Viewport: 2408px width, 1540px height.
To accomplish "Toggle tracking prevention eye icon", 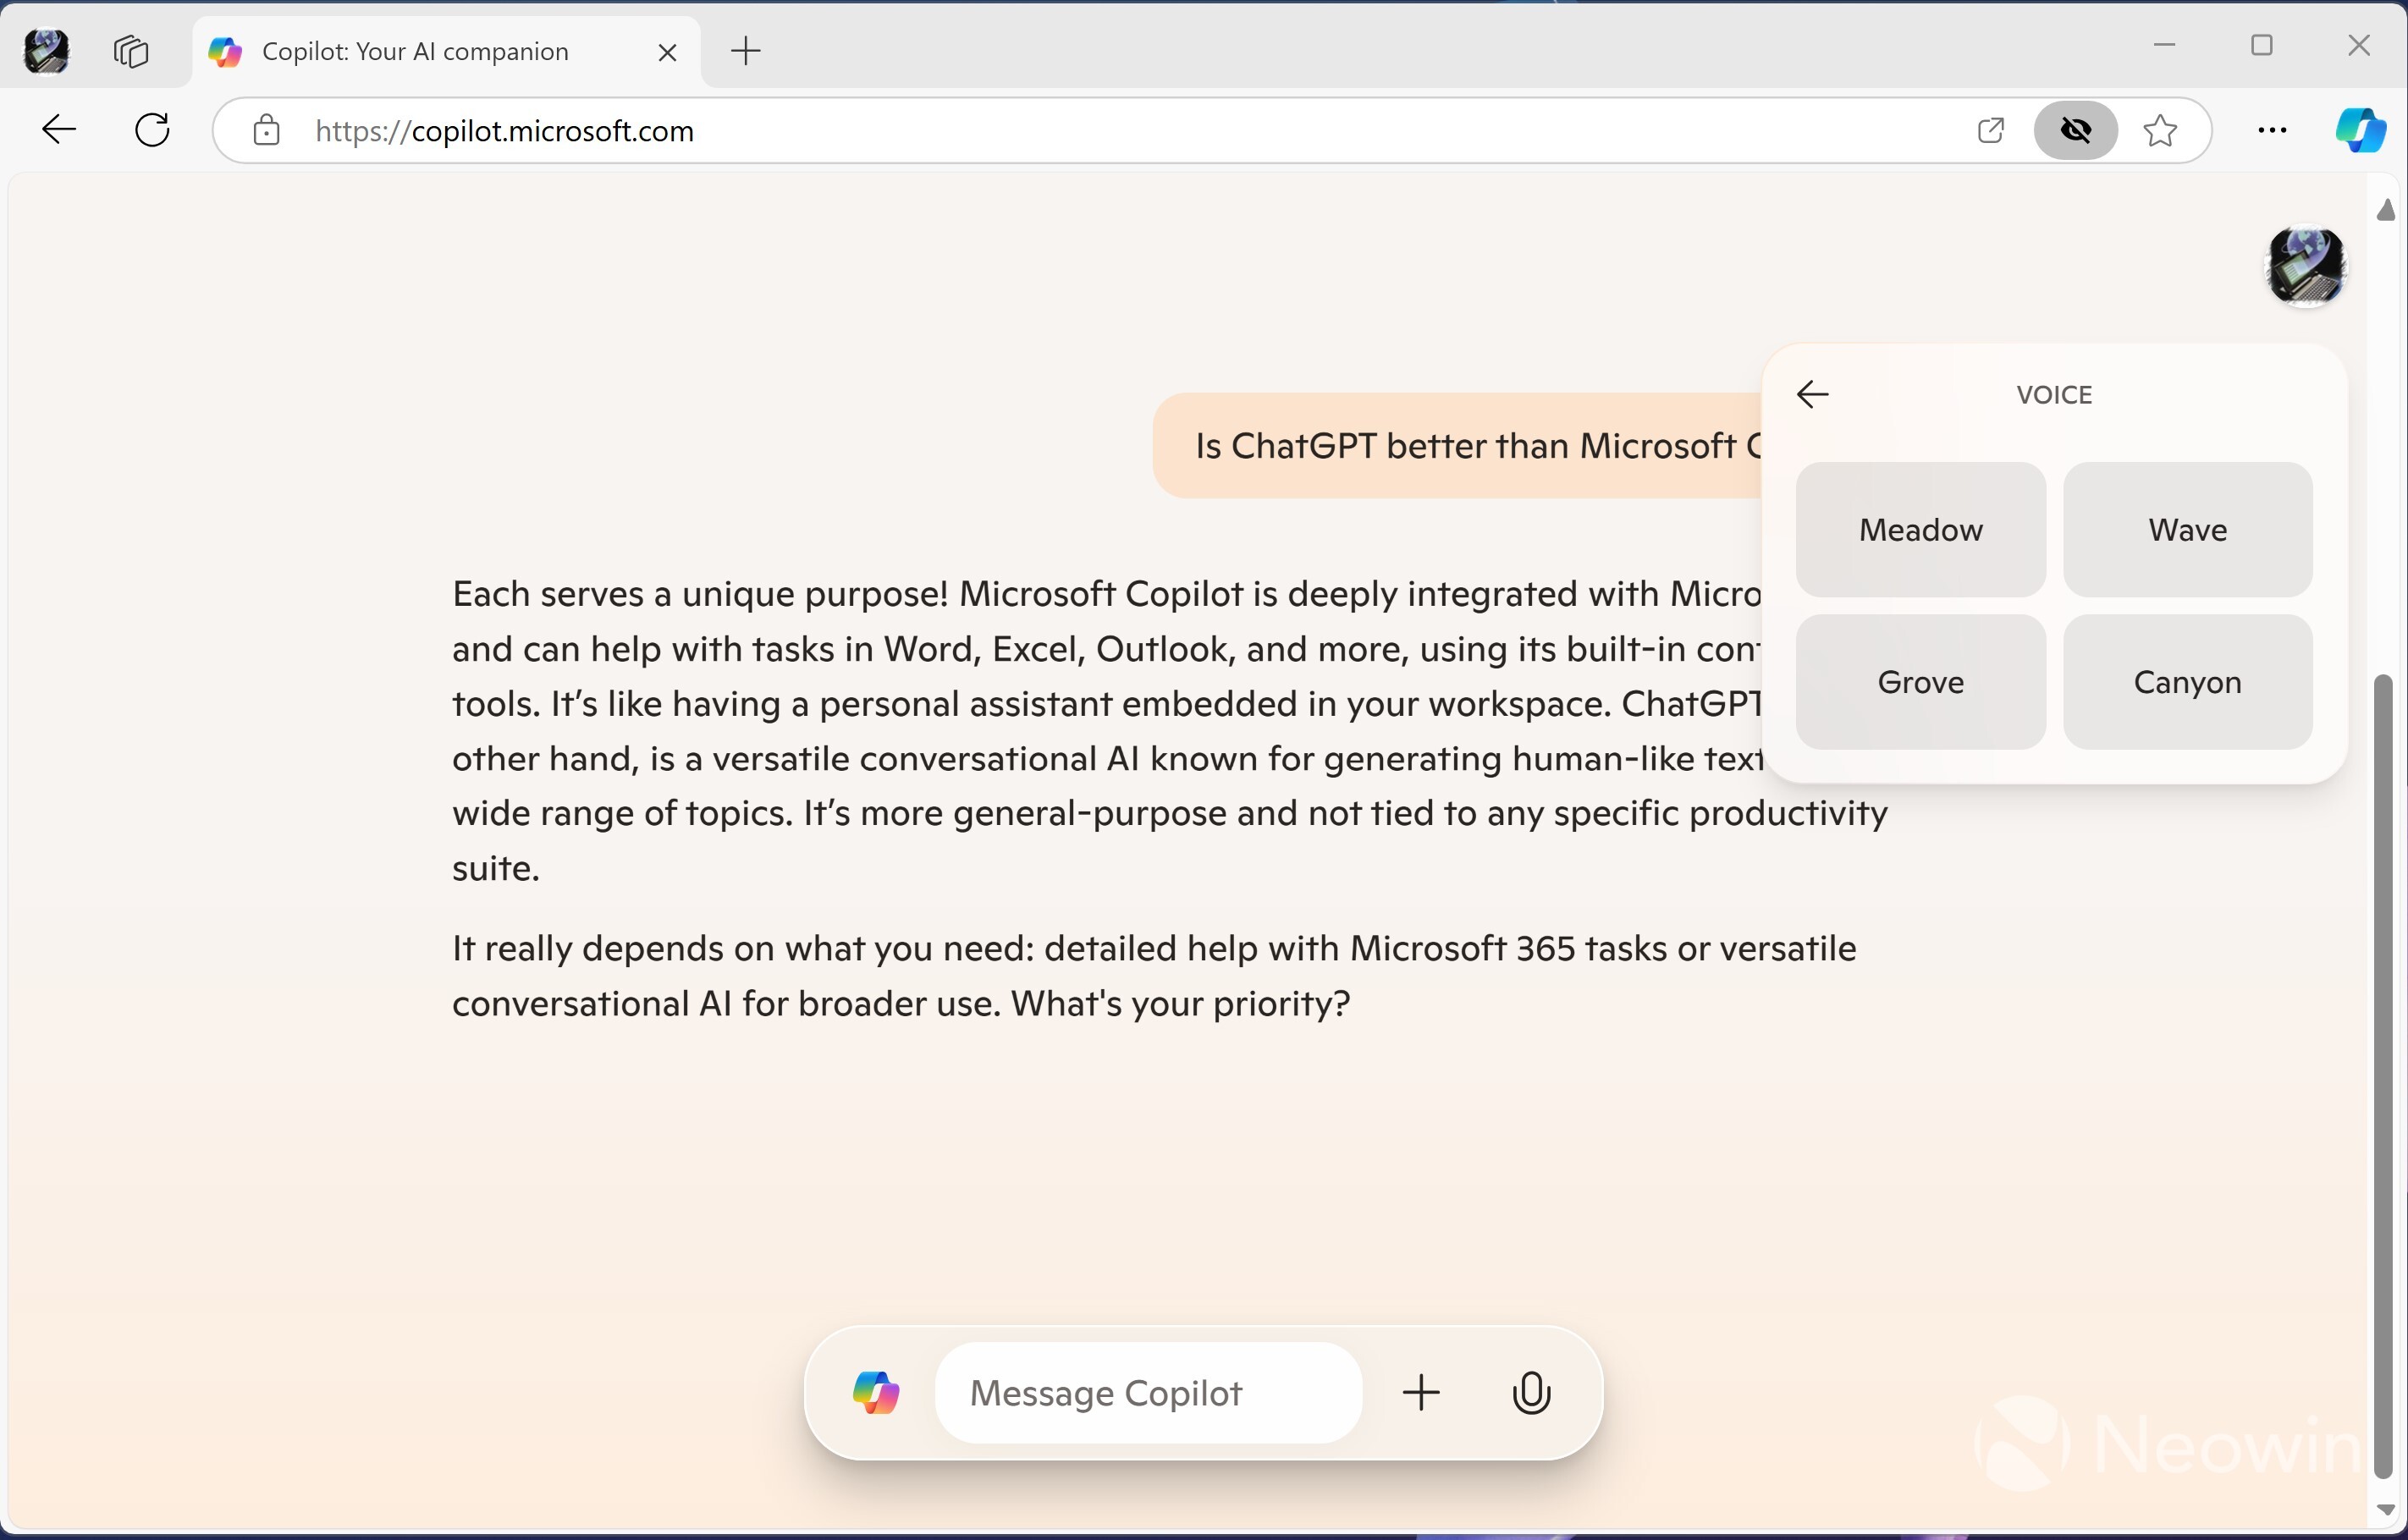I will [x=2076, y=130].
